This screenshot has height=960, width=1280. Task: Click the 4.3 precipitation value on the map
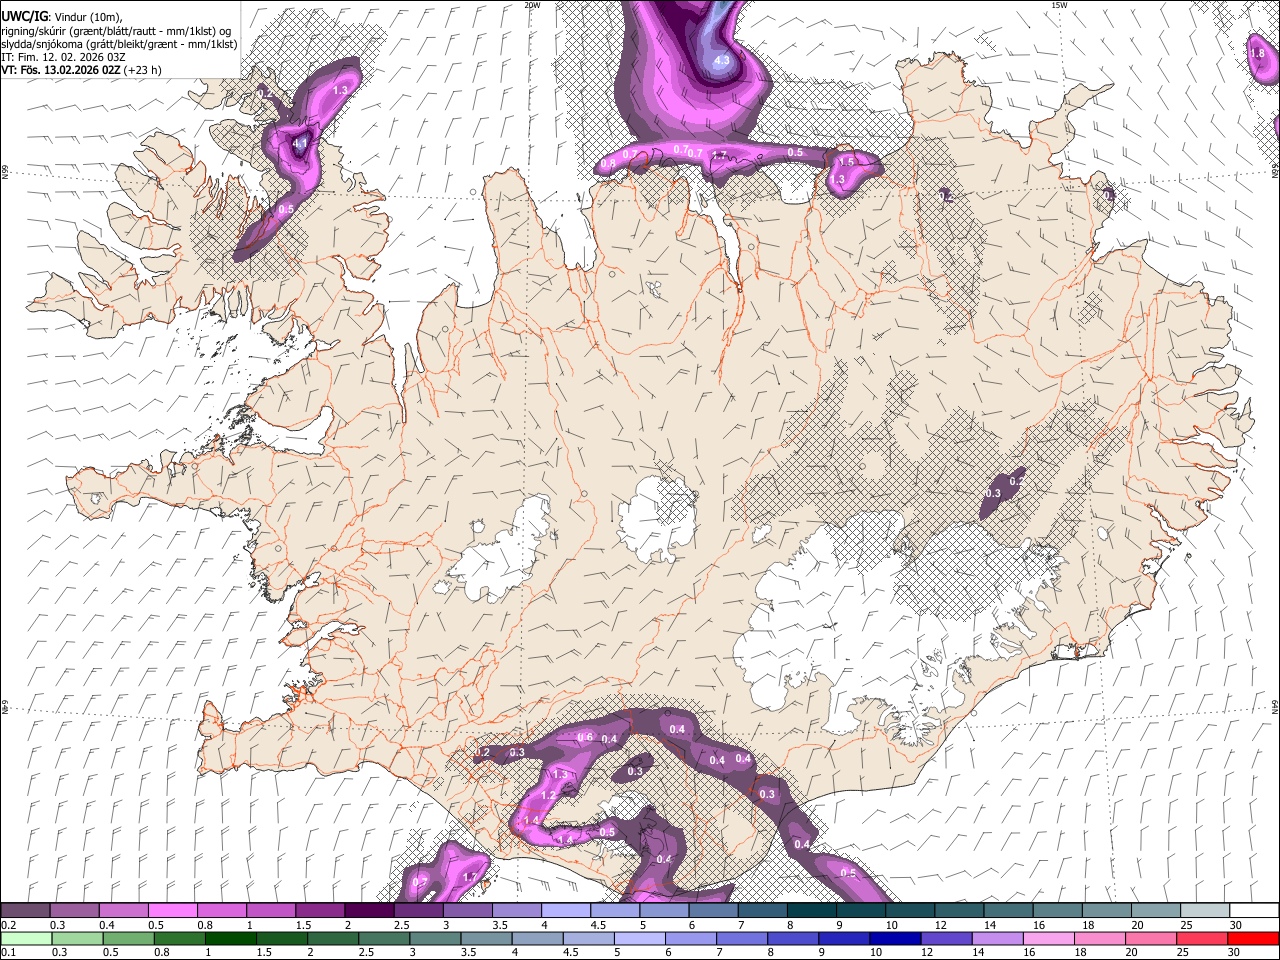pos(722,61)
